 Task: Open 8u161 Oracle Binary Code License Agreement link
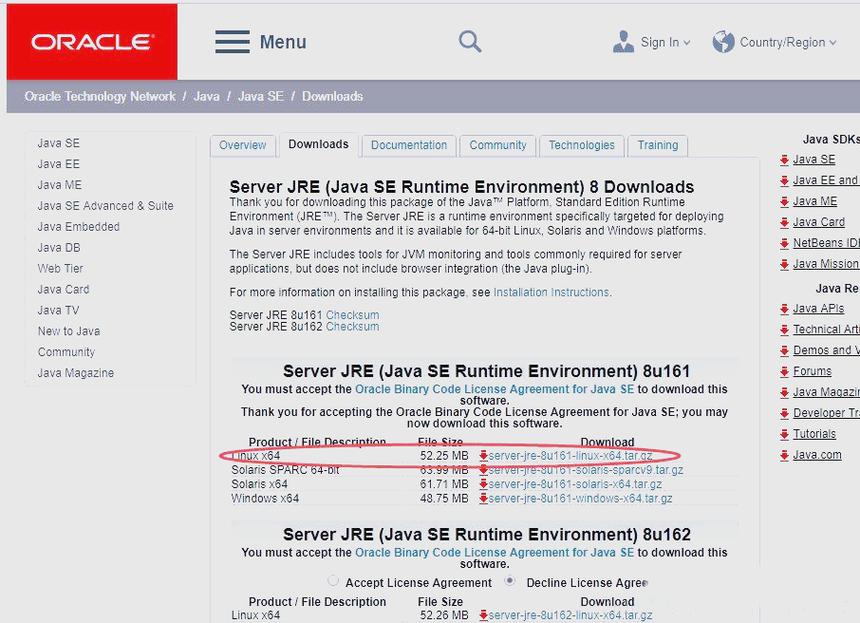click(494, 389)
